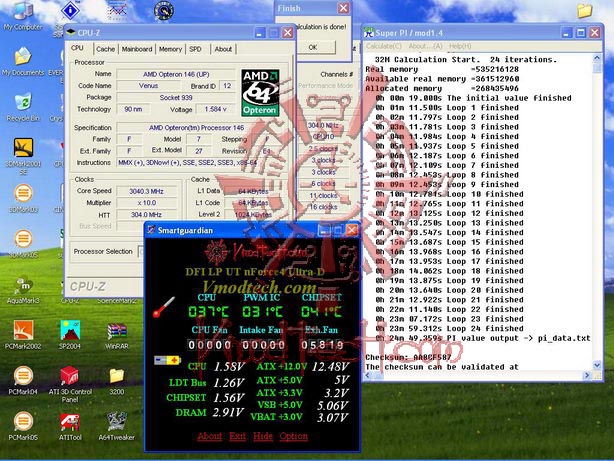Viewport: 614px width, 461px height.
Task: Open About menu in Super PI
Action: pyautogui.click(x=425, y=46)
